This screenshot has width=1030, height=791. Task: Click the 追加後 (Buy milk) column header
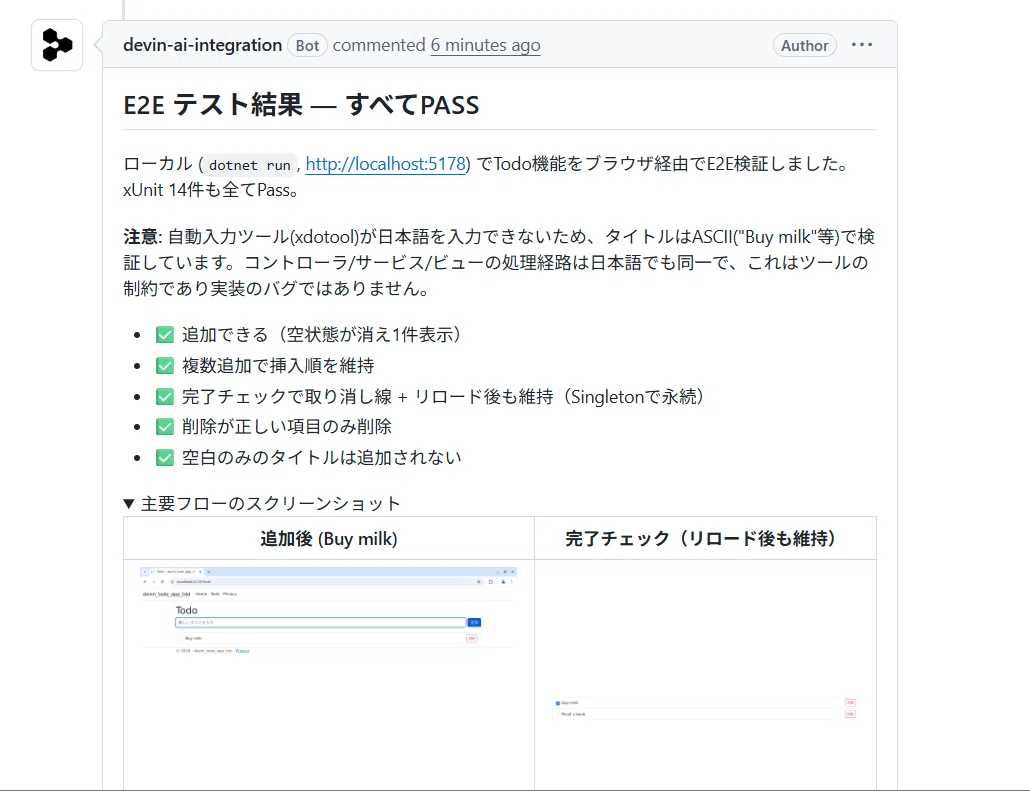pos(329,539)
